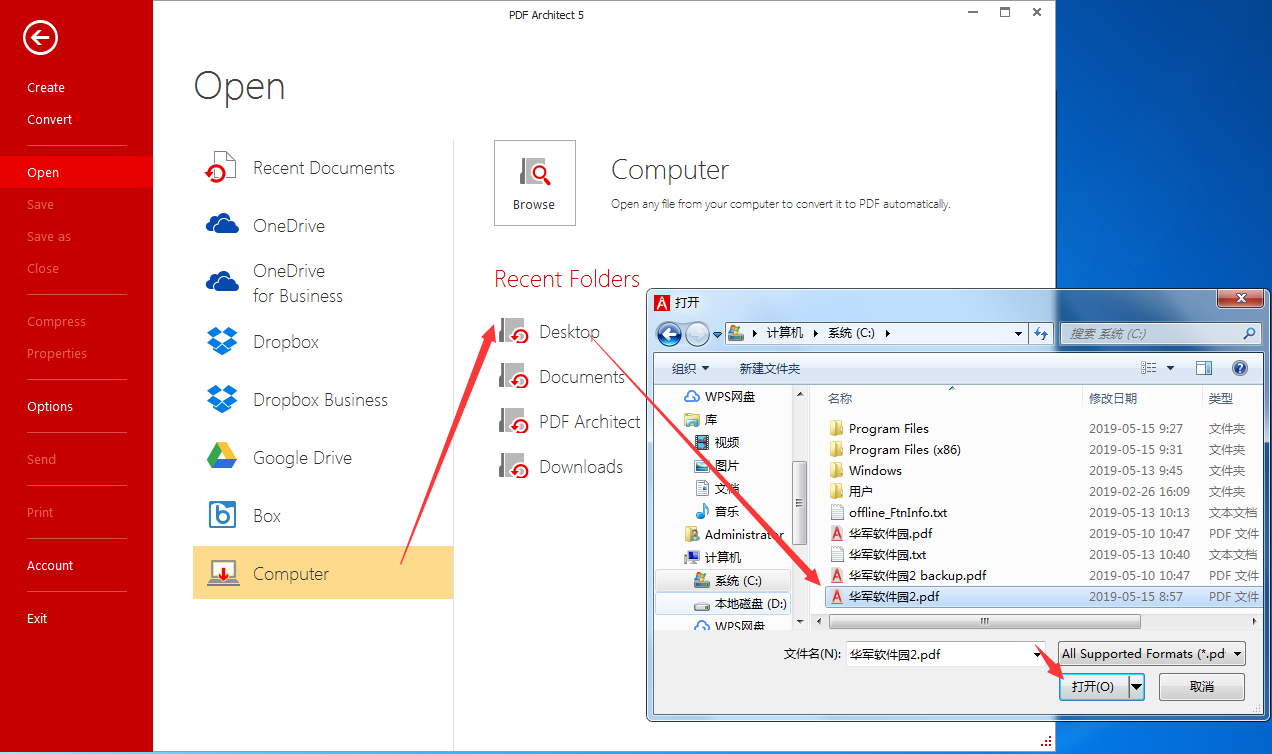Open the 组织 dropdown menu

[690, 368]
